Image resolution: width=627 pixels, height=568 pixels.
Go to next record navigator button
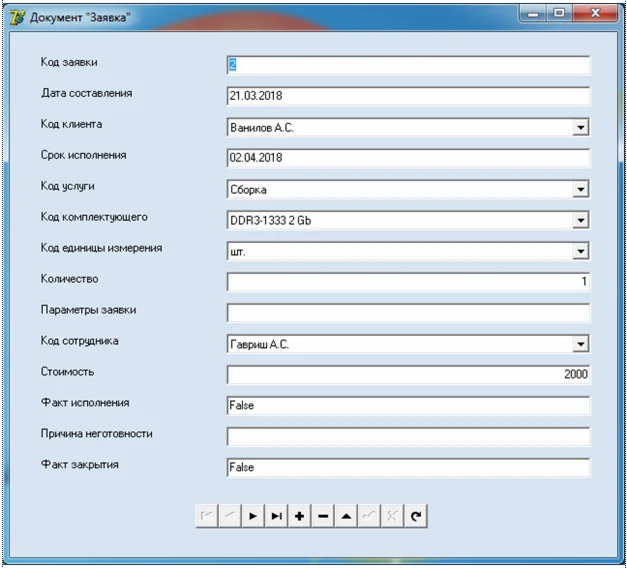coord(253,516)
